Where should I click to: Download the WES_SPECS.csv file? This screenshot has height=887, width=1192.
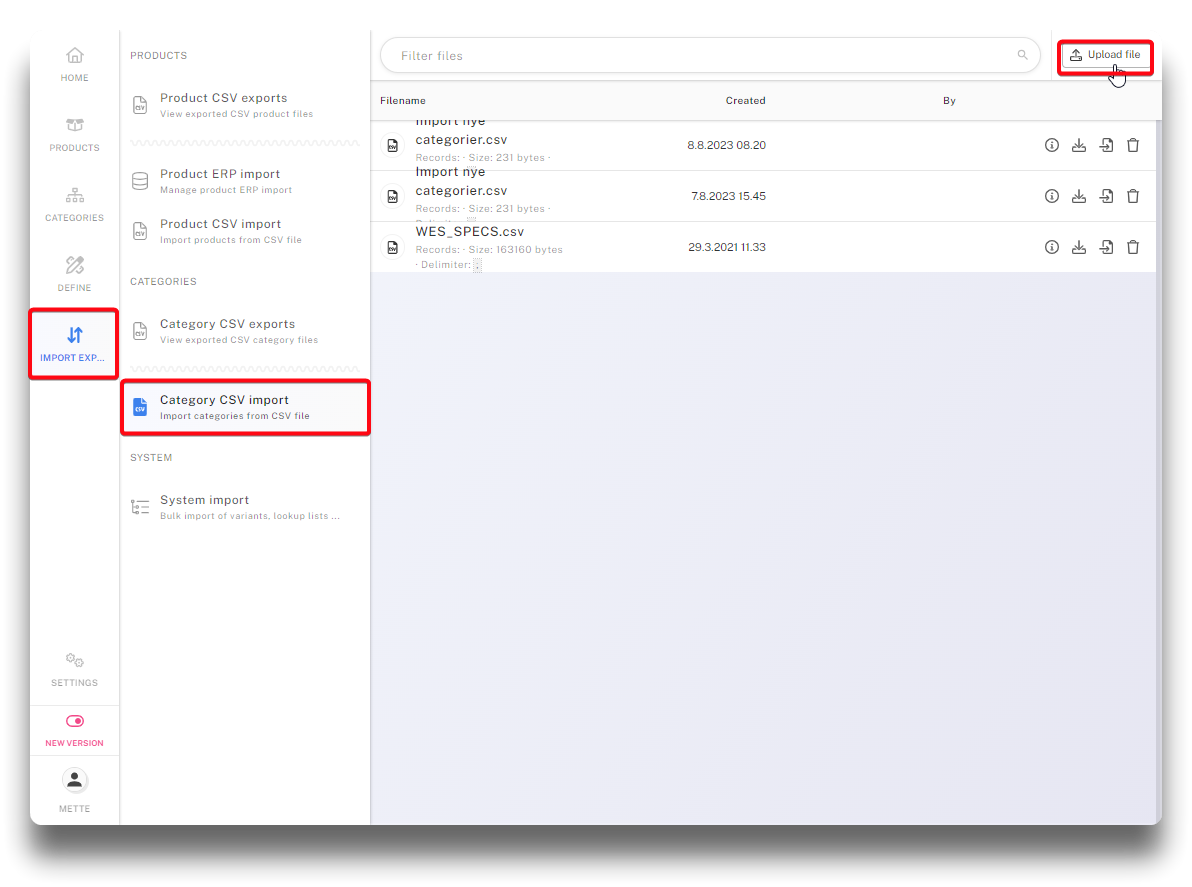coord(1078,247)
